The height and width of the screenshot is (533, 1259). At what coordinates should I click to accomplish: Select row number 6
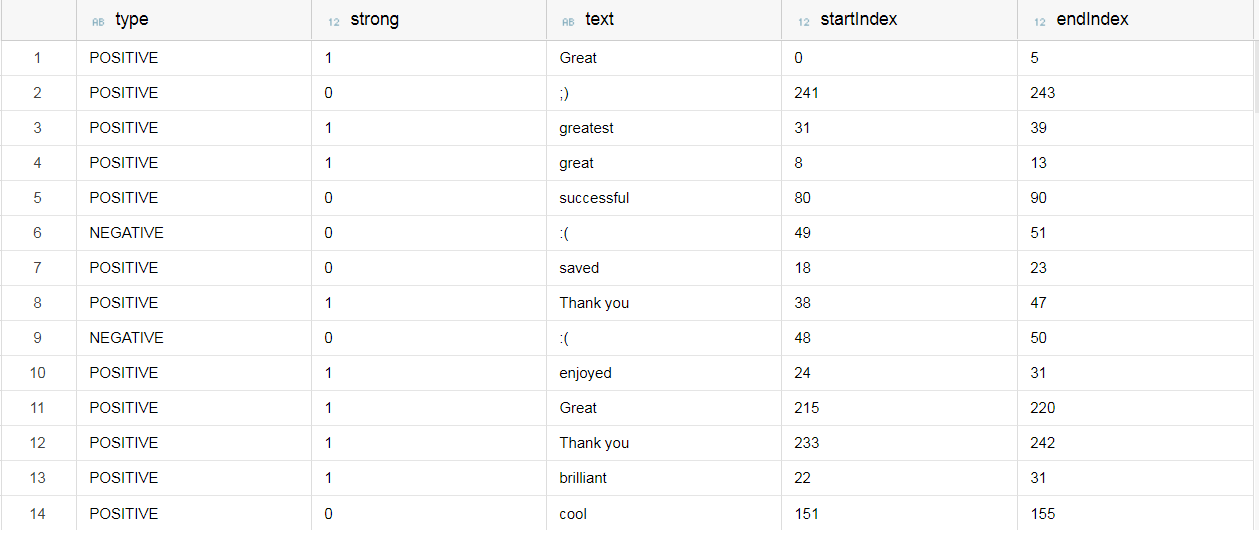pos(38,233)
